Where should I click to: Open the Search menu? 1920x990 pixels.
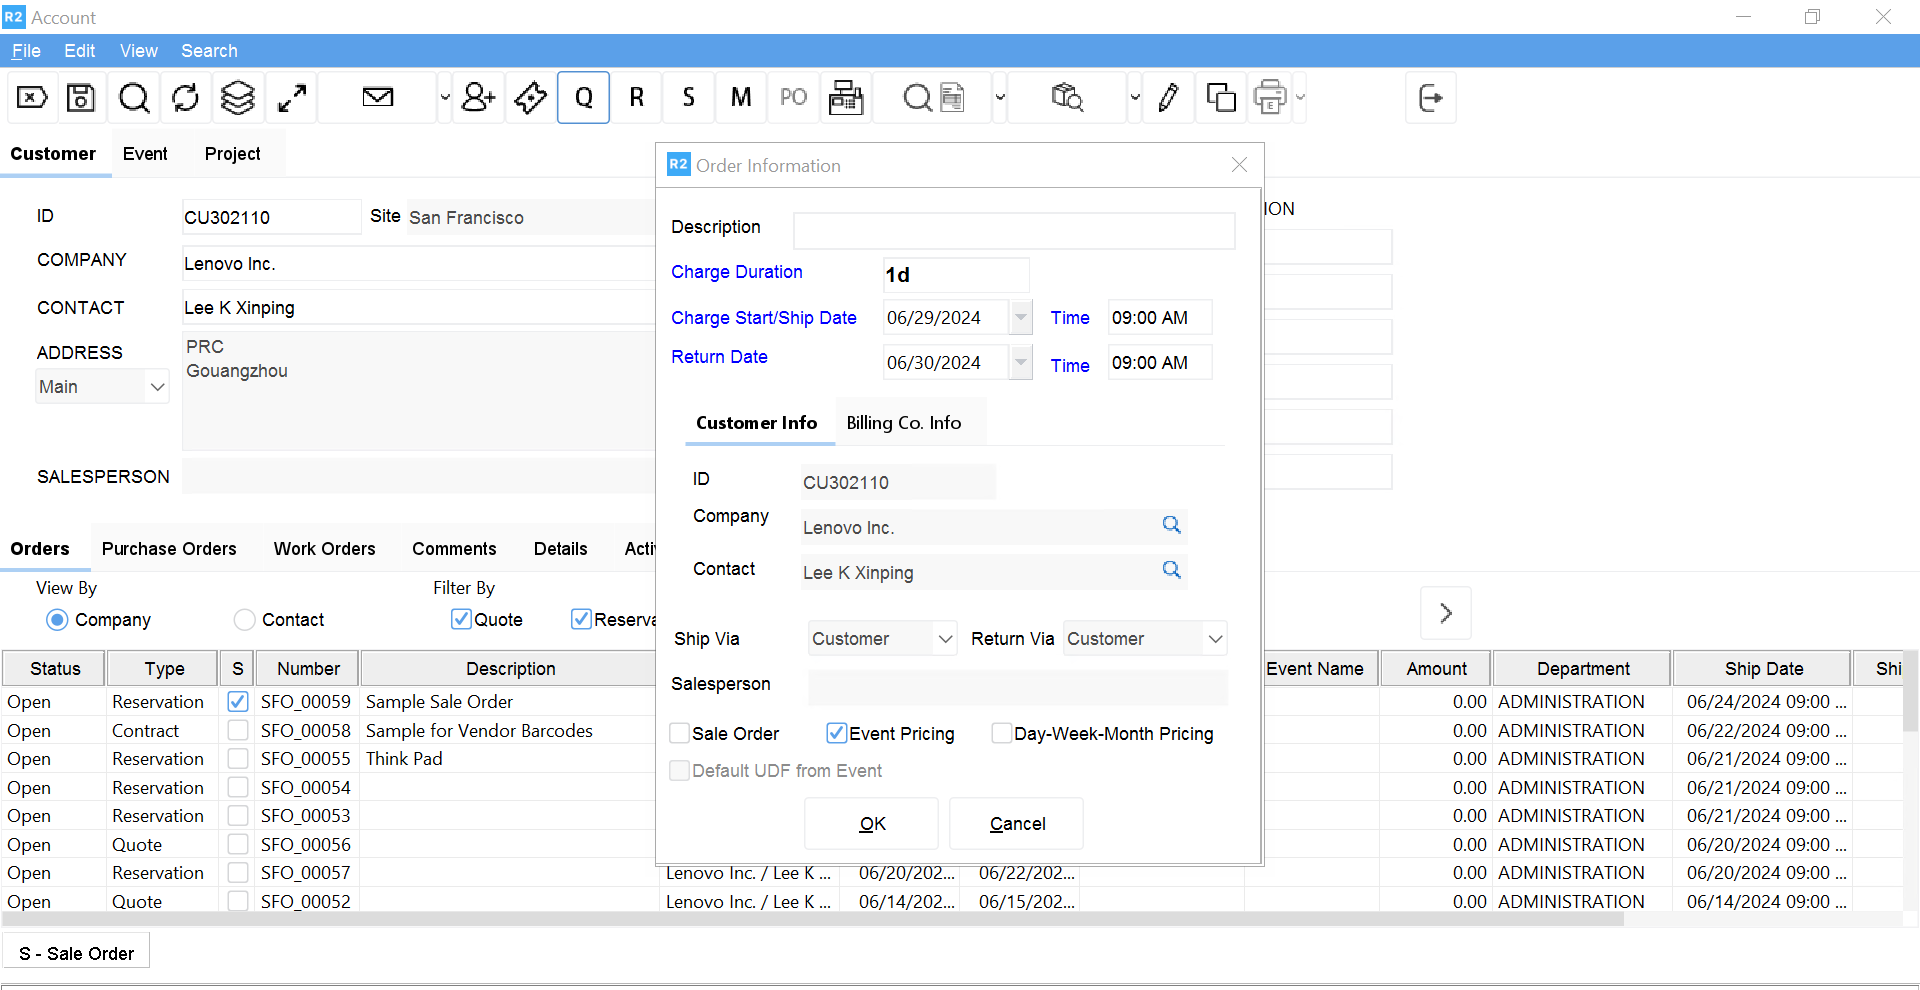click(209, 51)
